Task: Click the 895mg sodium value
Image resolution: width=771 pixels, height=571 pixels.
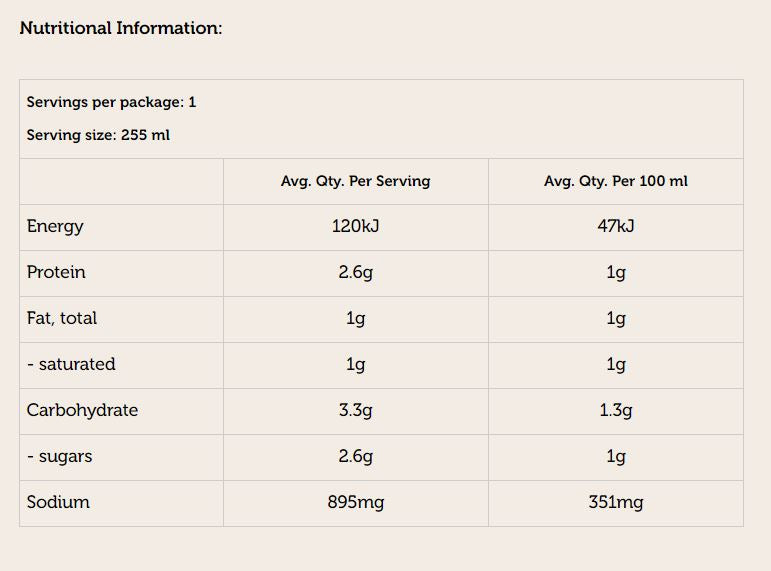Action: (x=355, y=502)
